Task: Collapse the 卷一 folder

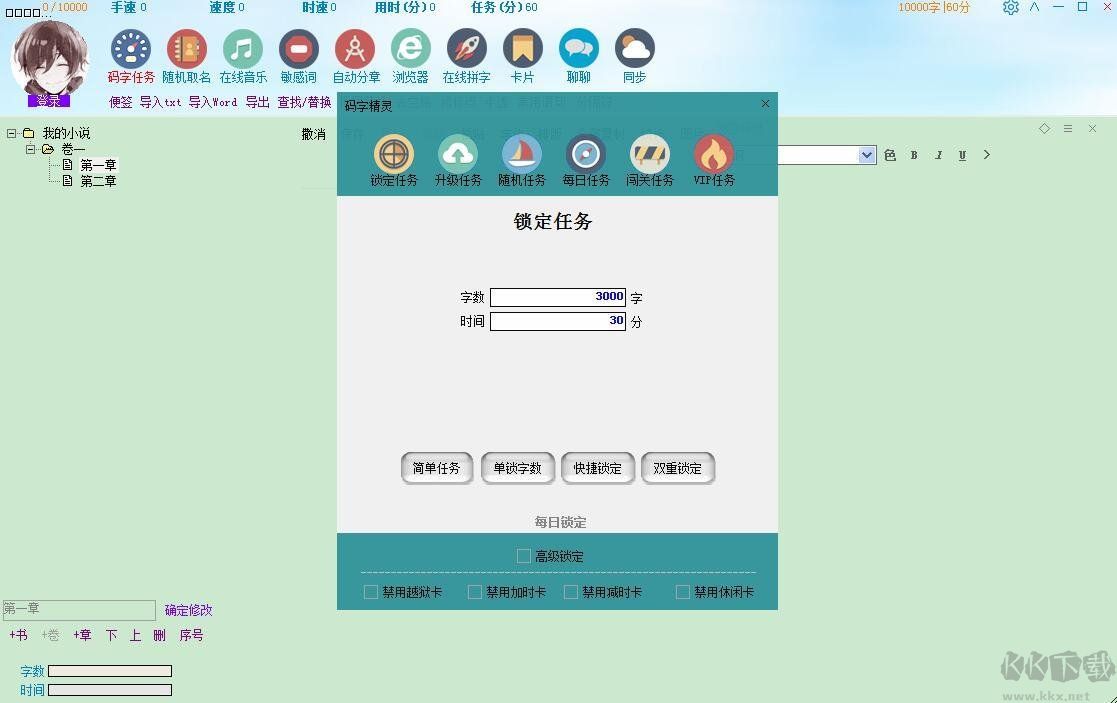Action: [31, 149]
